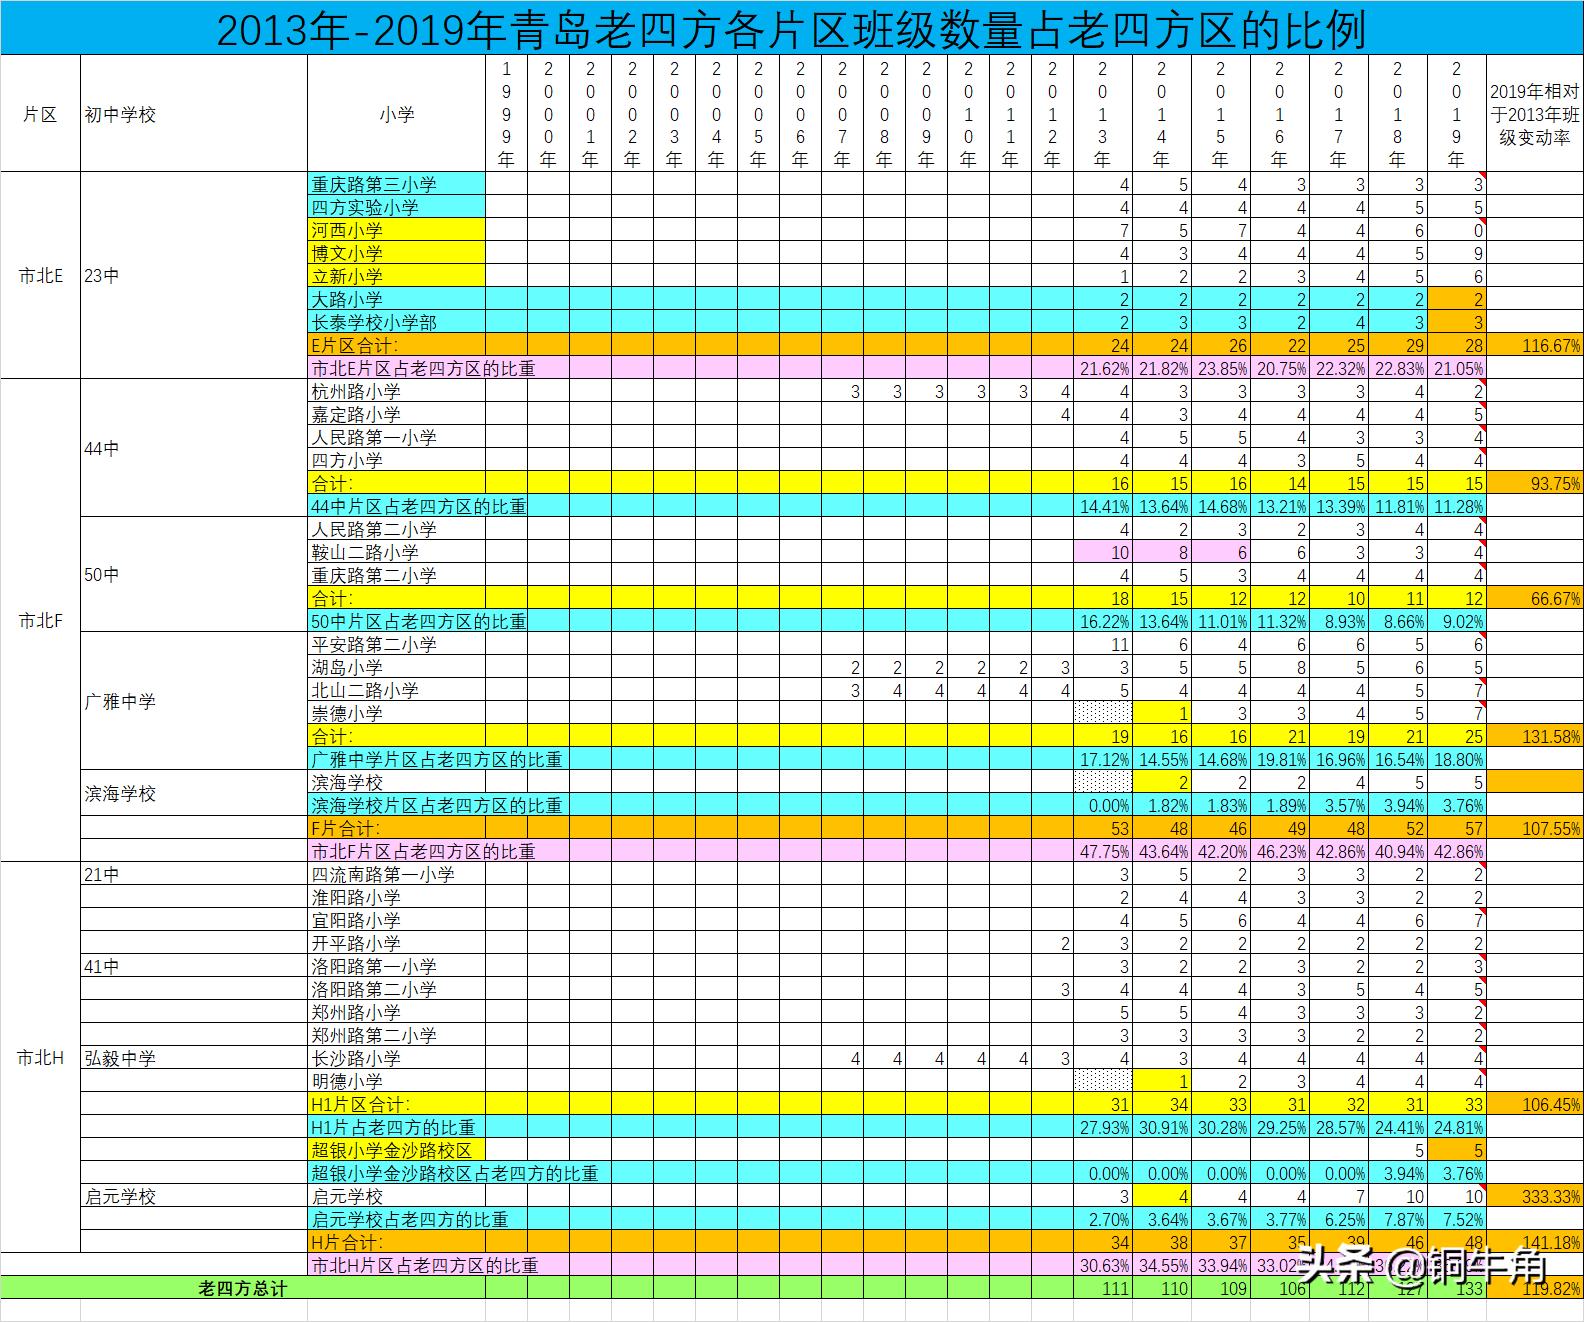
Task: Select the "洛阳路第二小学" cell
Action: coord(397,989)
